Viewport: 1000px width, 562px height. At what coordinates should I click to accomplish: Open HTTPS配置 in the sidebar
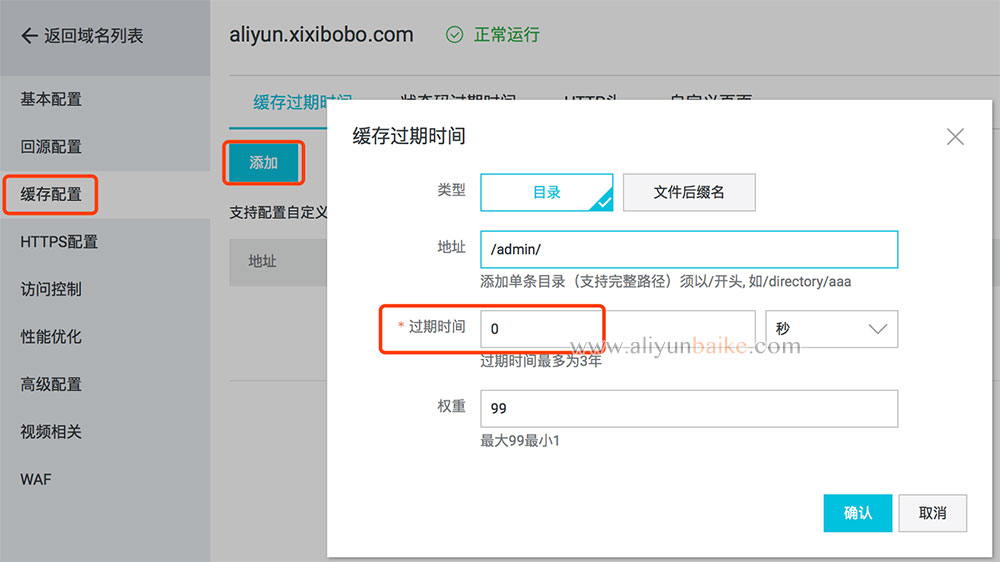[x=59, y=242]
